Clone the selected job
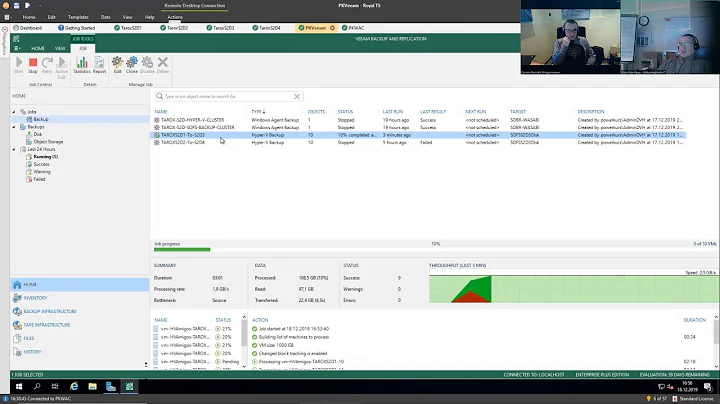 (132, 65)
